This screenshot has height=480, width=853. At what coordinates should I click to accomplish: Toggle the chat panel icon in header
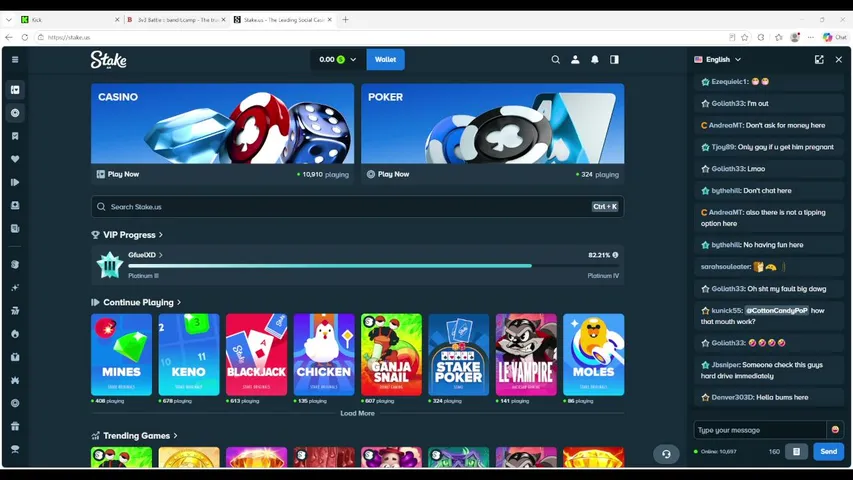click(x=614, y=59)
